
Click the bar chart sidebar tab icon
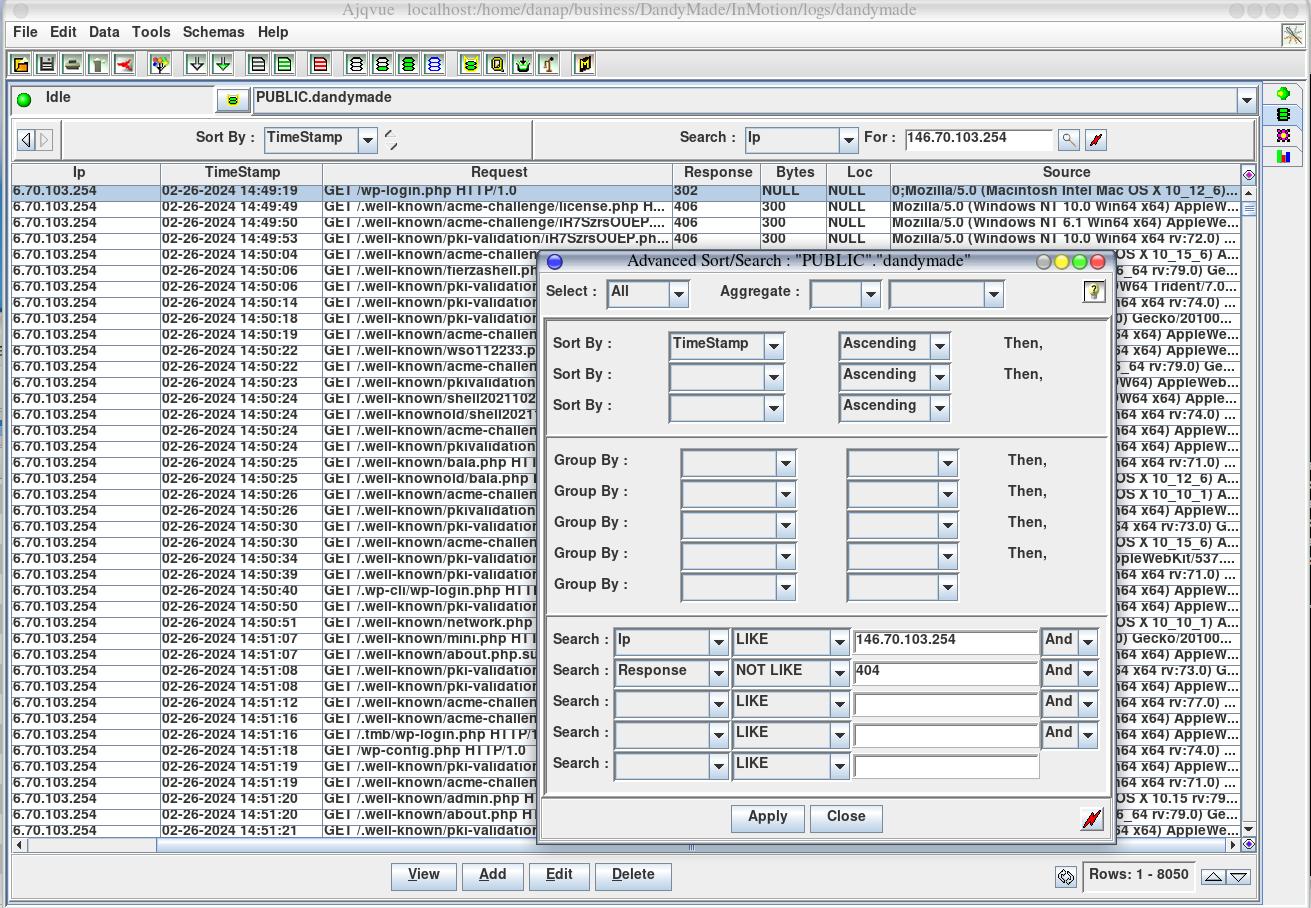pos(1283,156)
